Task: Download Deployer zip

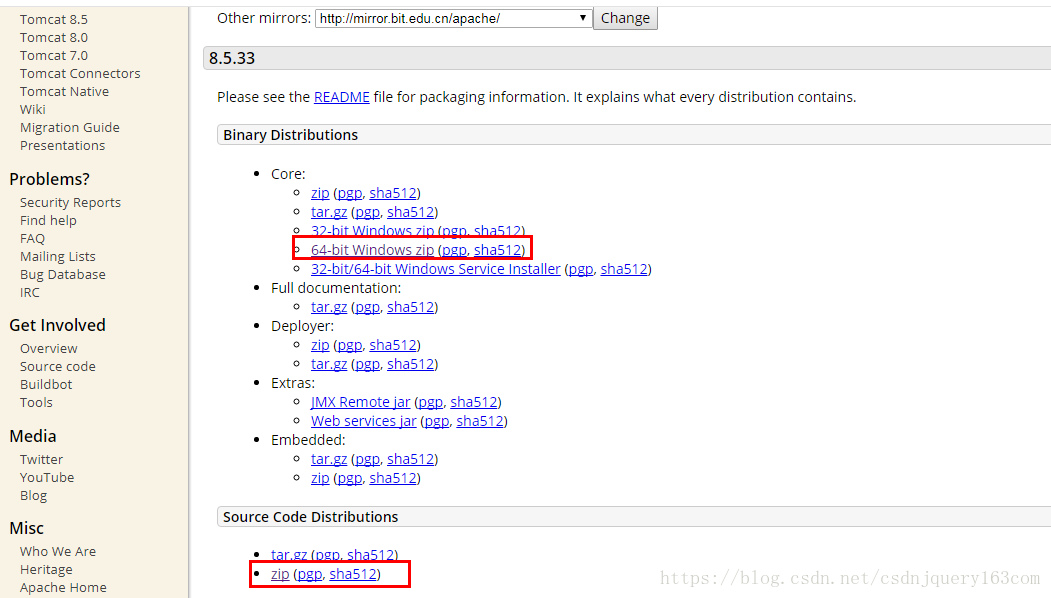Action: click(320, 345)
